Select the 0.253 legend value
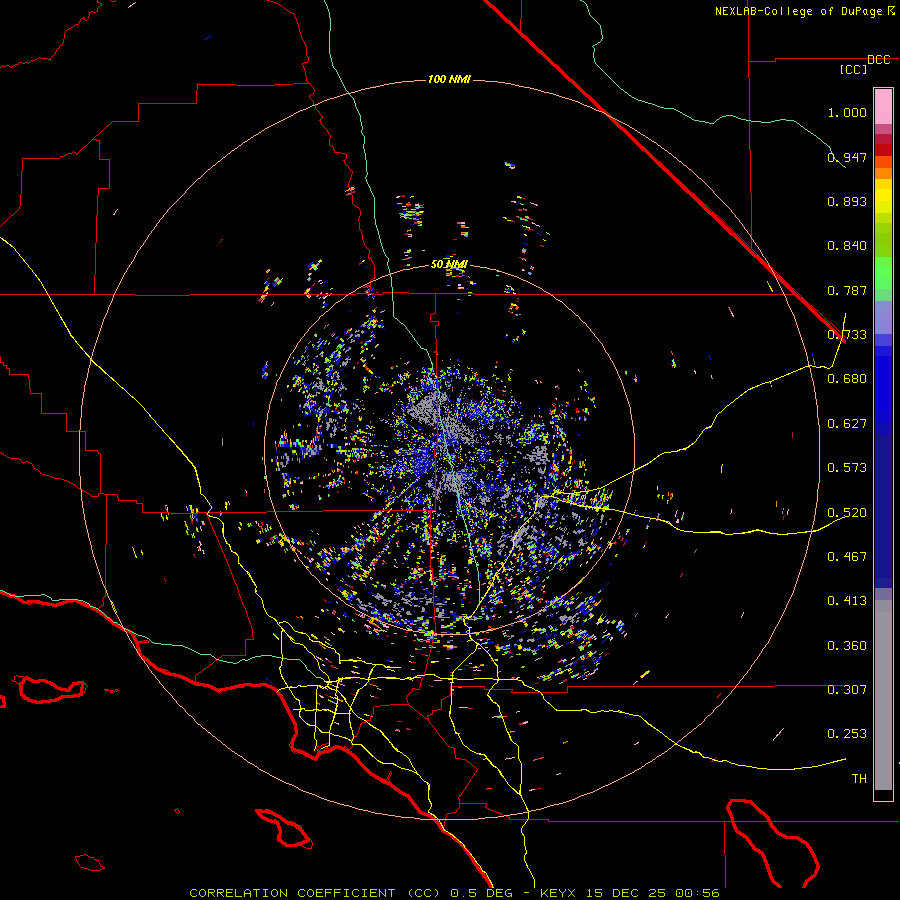 (847, 734)
